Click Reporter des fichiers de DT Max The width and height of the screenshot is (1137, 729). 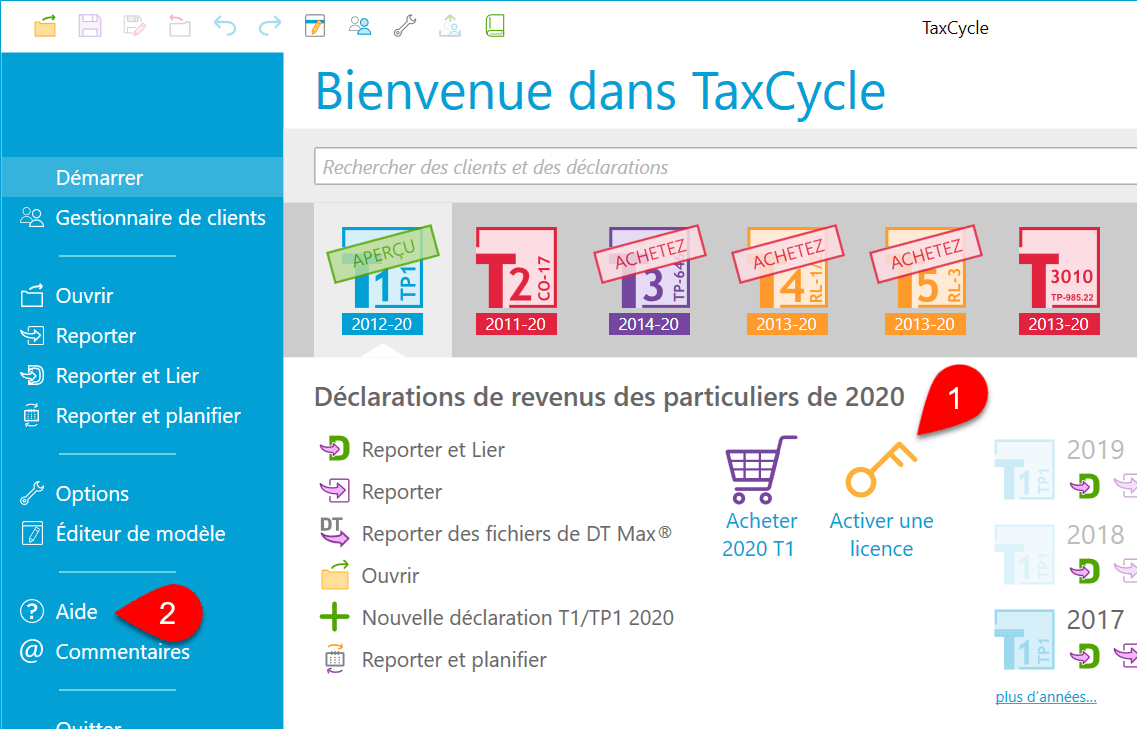[515, 534]
